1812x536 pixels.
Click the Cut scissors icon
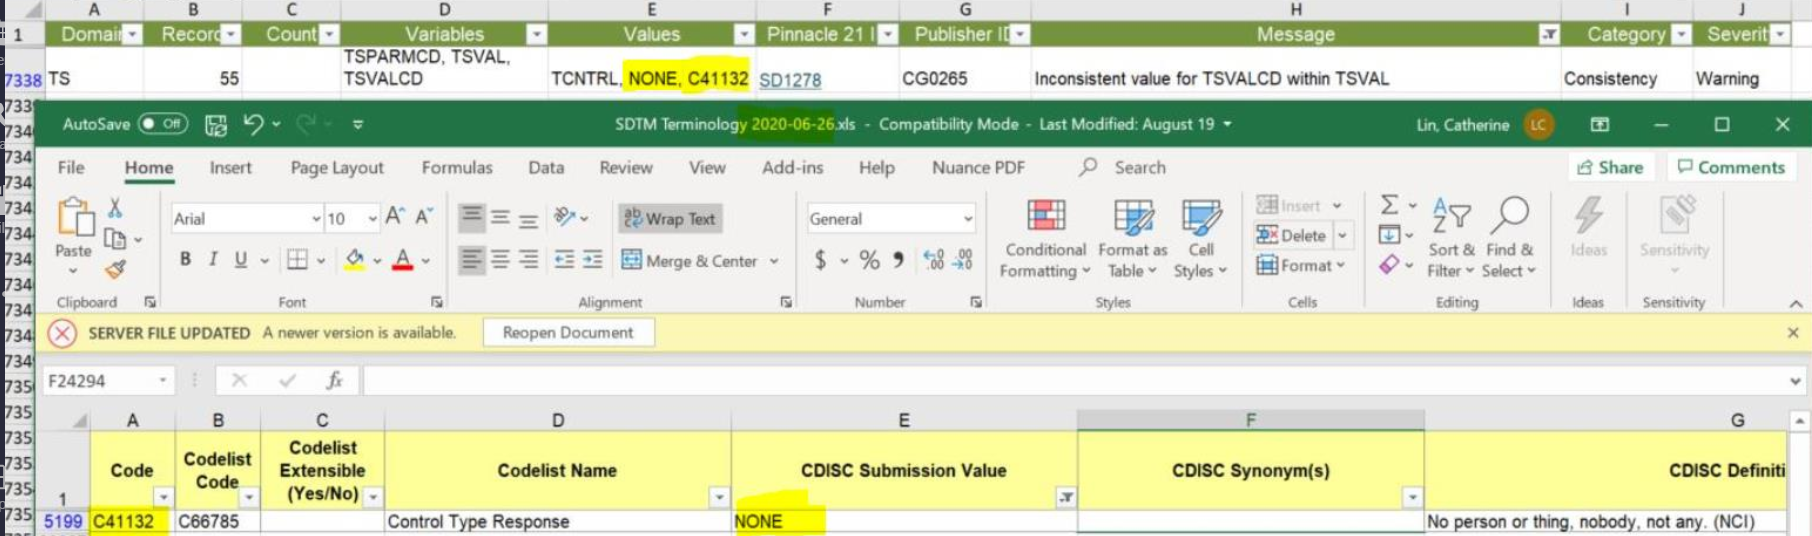(x=115, y=208)
